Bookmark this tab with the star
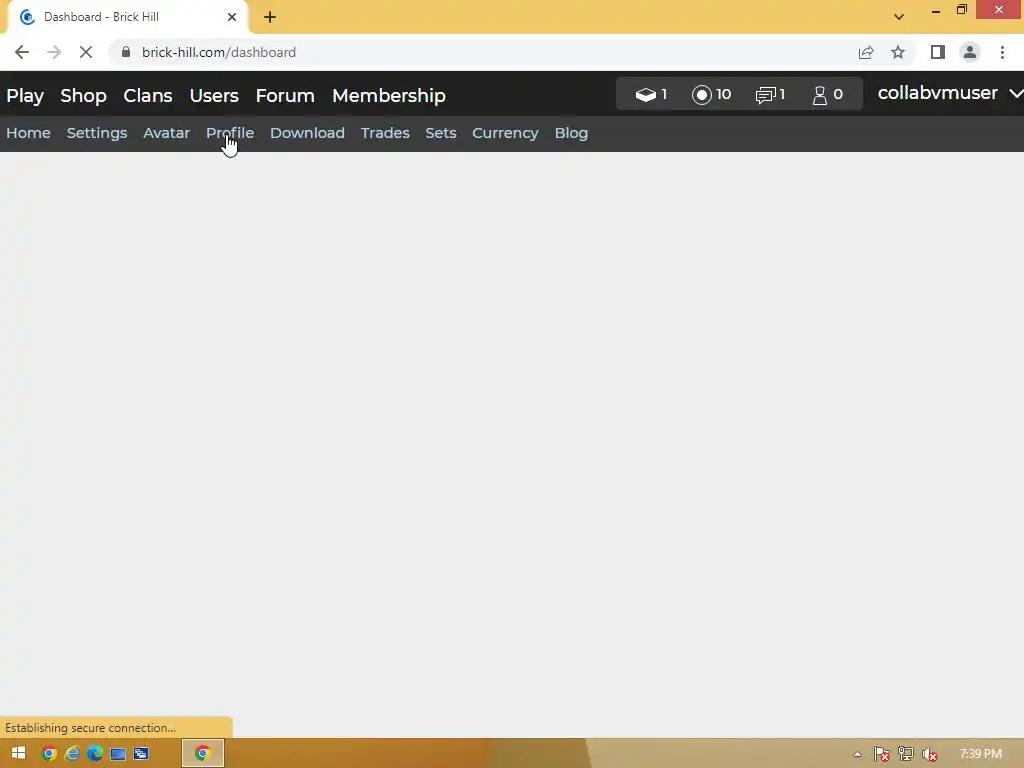Screen dimensions: 1024x768 pos(898,52)
